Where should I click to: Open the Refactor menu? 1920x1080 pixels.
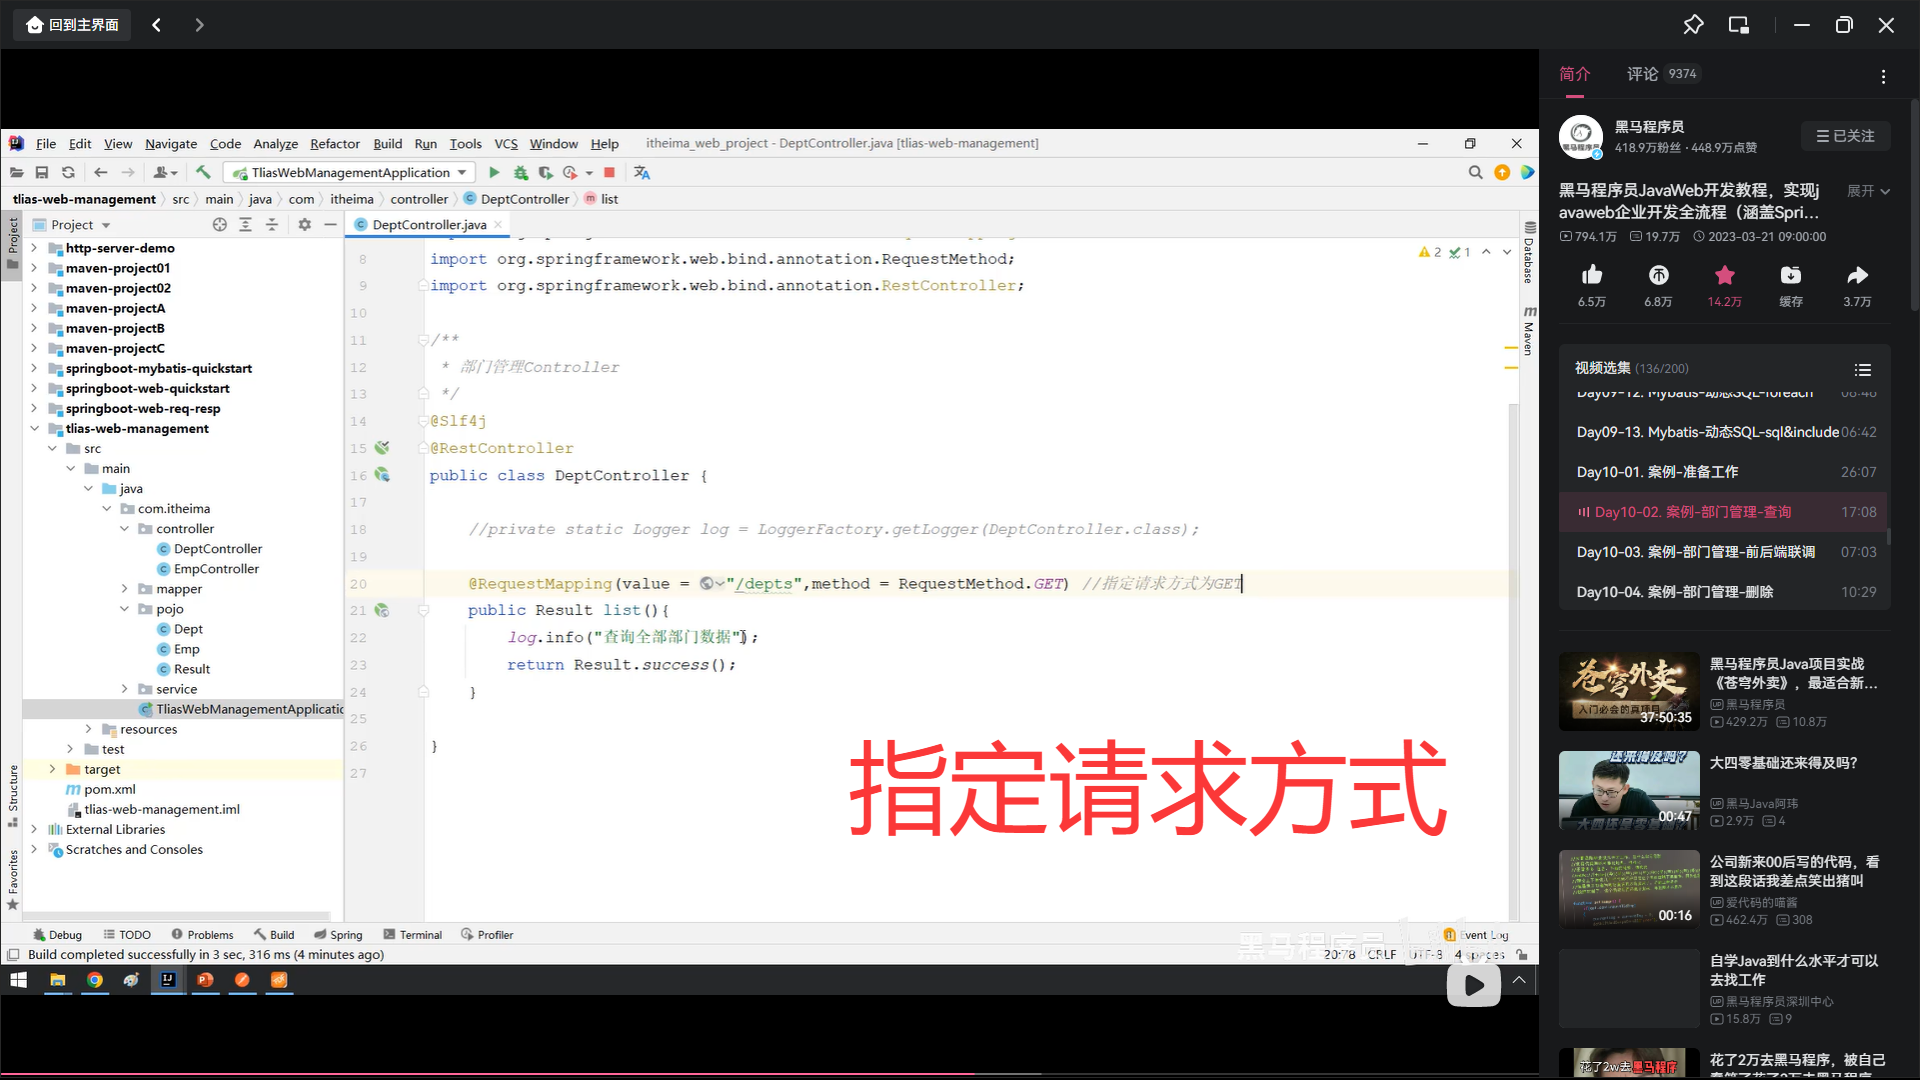334,144
